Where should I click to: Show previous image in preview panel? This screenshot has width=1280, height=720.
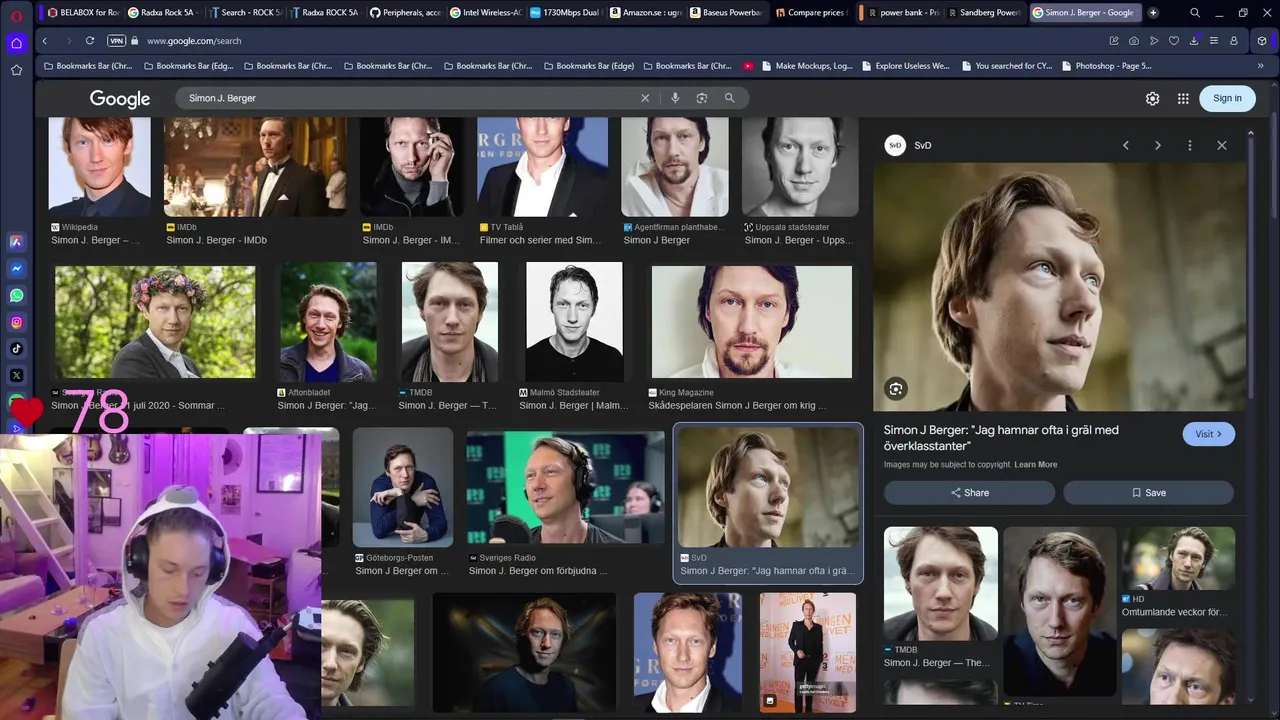[x=1126, y=145]
